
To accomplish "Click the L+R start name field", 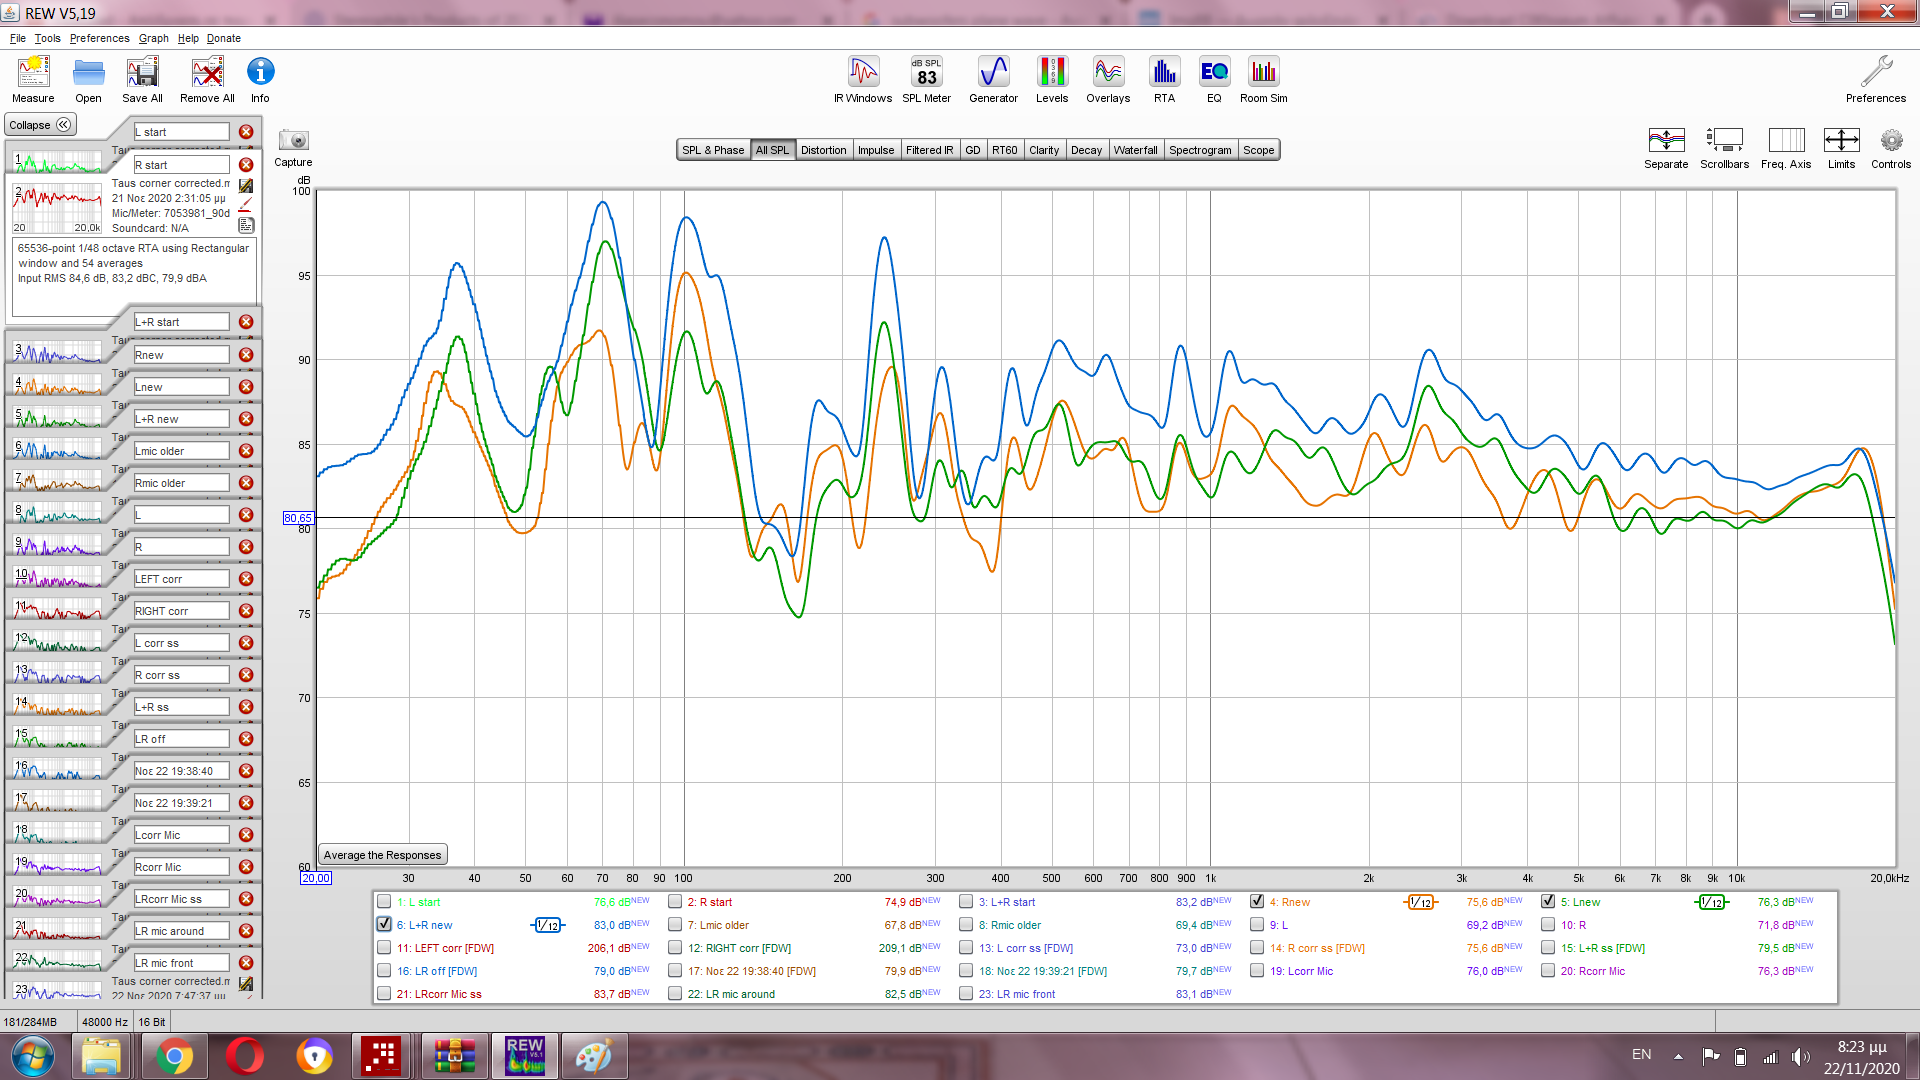I will point(182,322).
